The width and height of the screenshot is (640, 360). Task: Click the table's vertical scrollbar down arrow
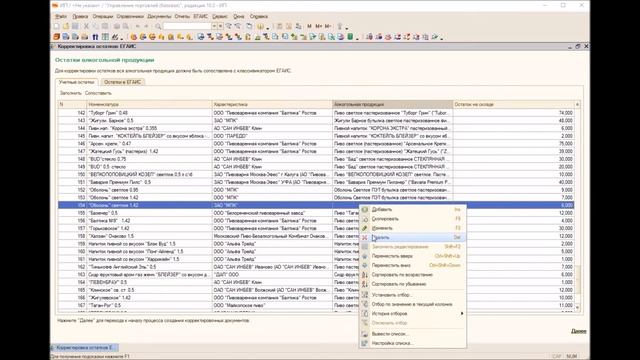[x=577, y=307]
